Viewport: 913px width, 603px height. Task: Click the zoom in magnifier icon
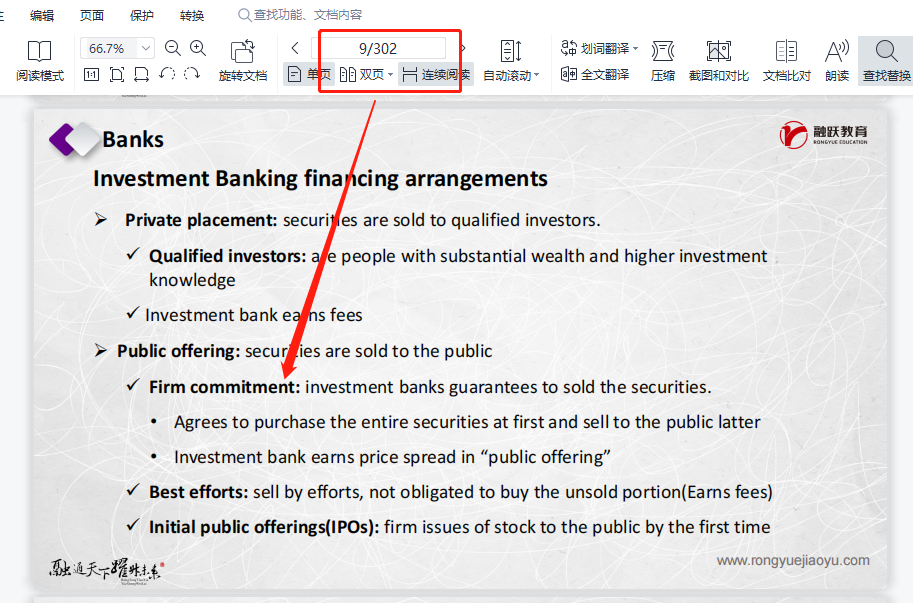(198, 48)
